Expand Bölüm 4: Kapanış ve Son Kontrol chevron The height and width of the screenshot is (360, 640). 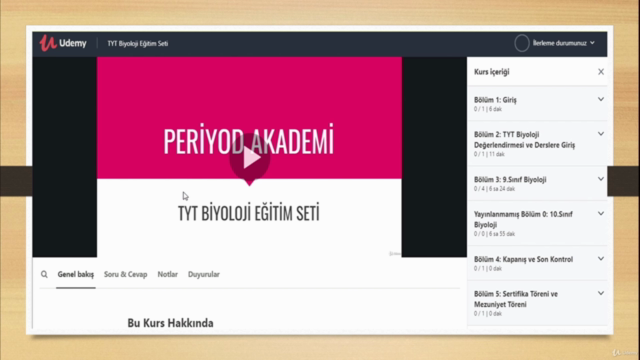(x=601, y=258)
